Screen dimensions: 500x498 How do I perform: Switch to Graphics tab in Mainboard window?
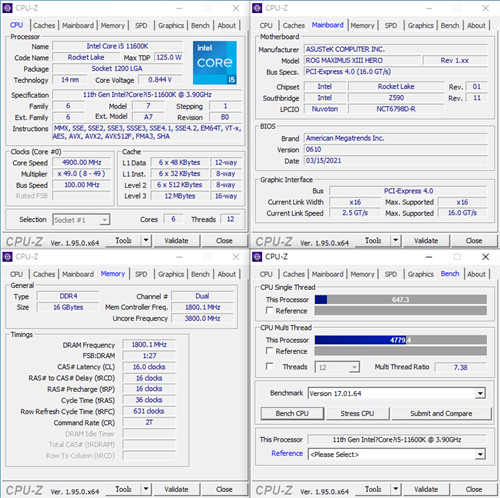(x=420, y=26)
